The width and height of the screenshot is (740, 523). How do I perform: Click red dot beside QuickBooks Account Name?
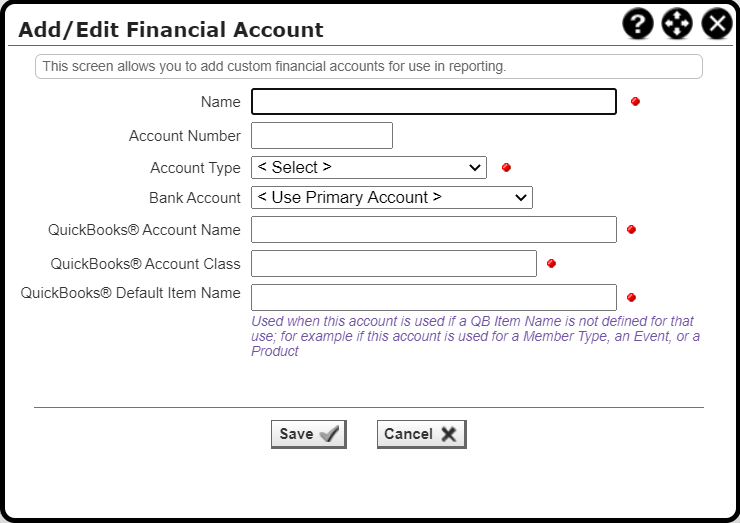coord(631,230)
